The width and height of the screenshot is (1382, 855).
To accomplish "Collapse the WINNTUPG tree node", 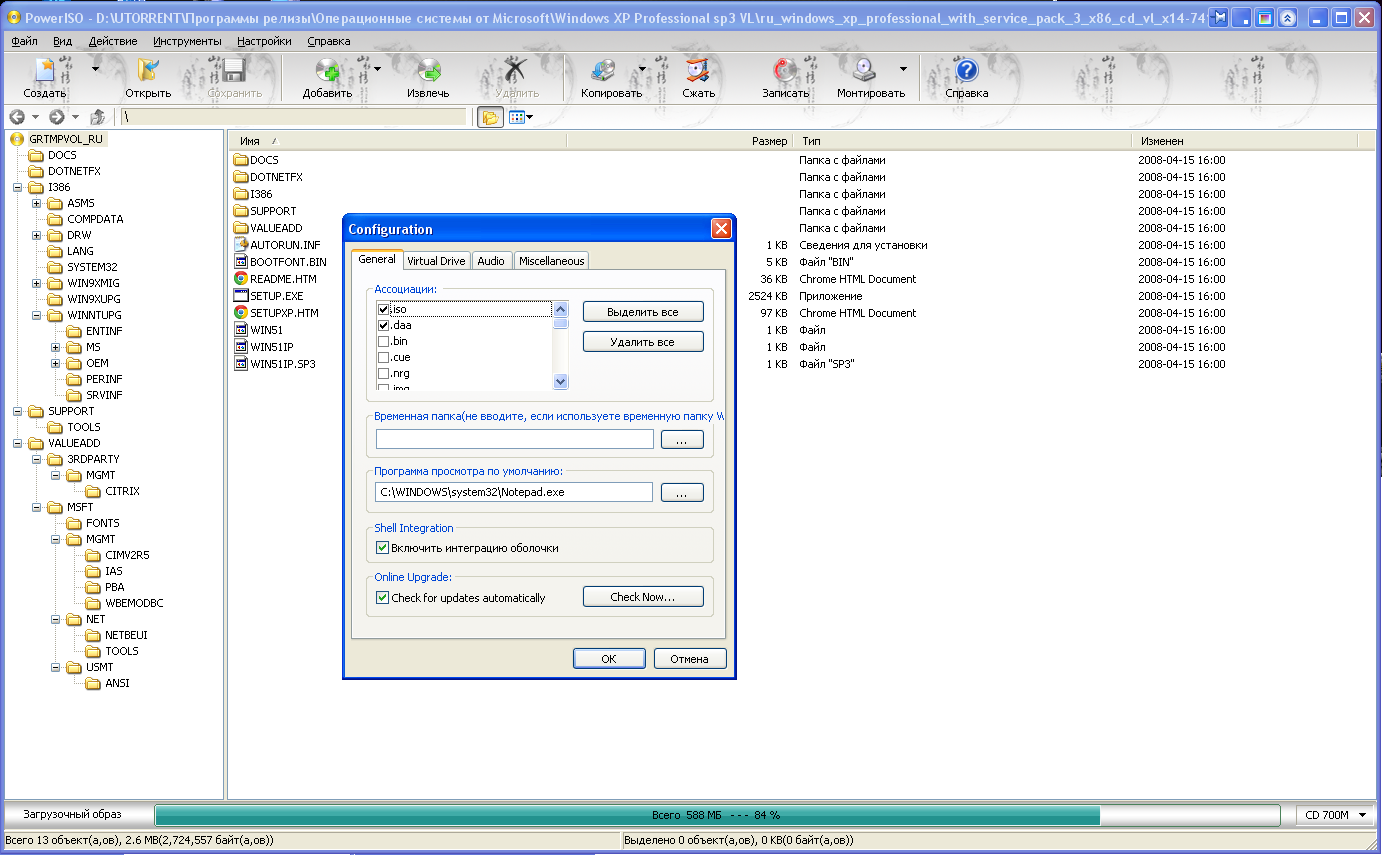I will pyautogui.click(x=37, y=315).
